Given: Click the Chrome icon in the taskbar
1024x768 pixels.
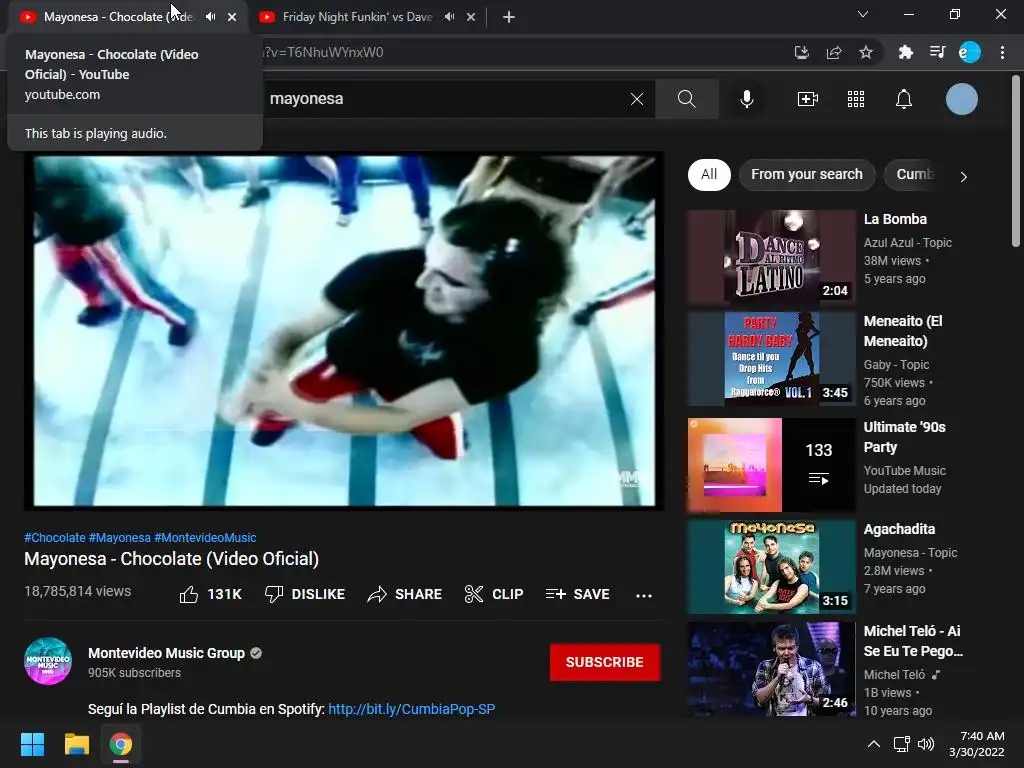Looking at the screenshot, I should click(x=121, y=744).
